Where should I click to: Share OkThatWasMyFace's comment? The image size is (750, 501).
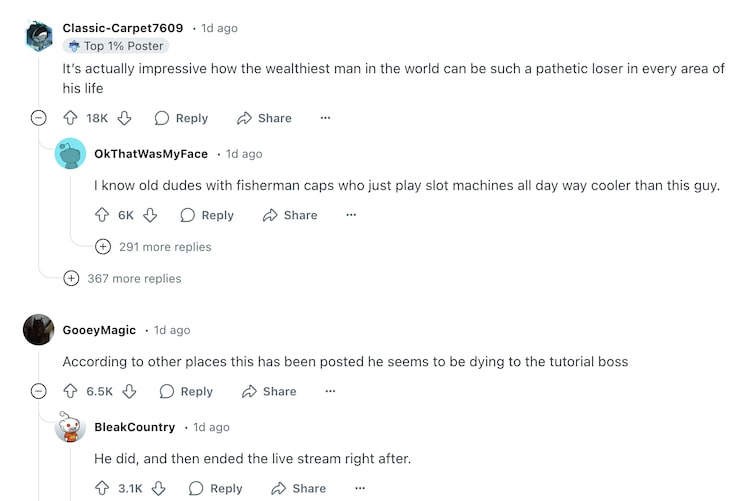point(290,215)
